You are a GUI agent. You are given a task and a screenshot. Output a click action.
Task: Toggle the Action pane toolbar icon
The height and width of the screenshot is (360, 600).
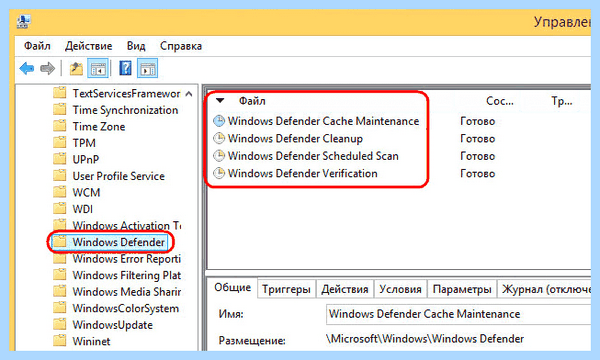click(x=148, y=69)
